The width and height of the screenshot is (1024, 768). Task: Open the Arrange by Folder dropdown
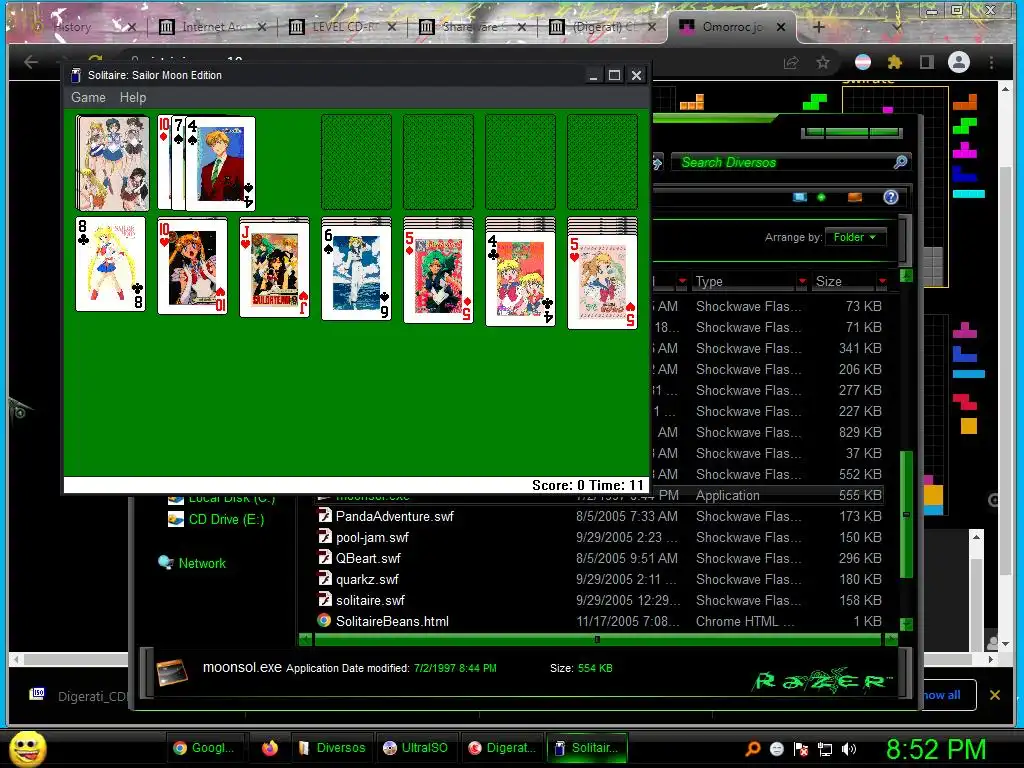(855, 237)
